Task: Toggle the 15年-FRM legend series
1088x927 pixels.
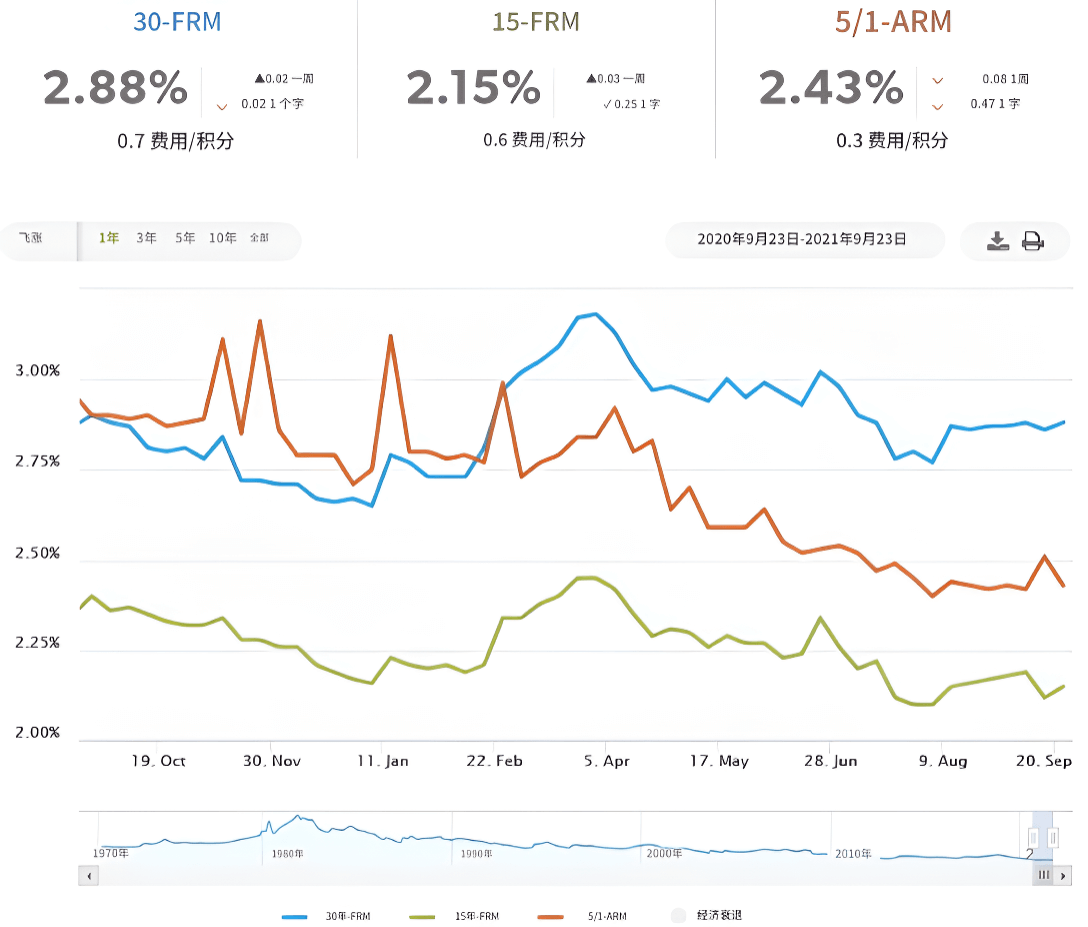Action: click(x=454, y=917)
